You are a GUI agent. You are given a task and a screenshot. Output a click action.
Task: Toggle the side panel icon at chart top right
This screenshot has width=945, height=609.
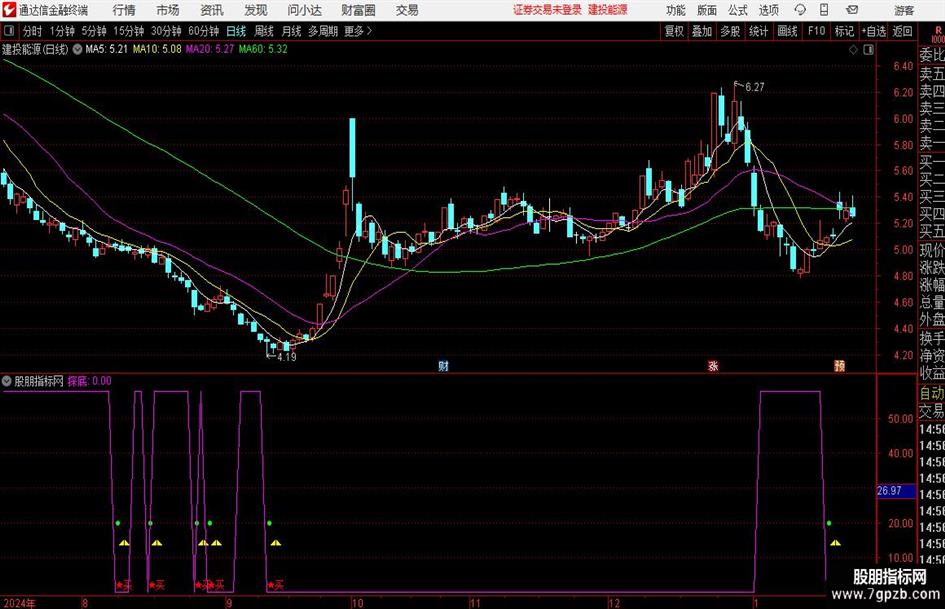click(x=868, y=50)
